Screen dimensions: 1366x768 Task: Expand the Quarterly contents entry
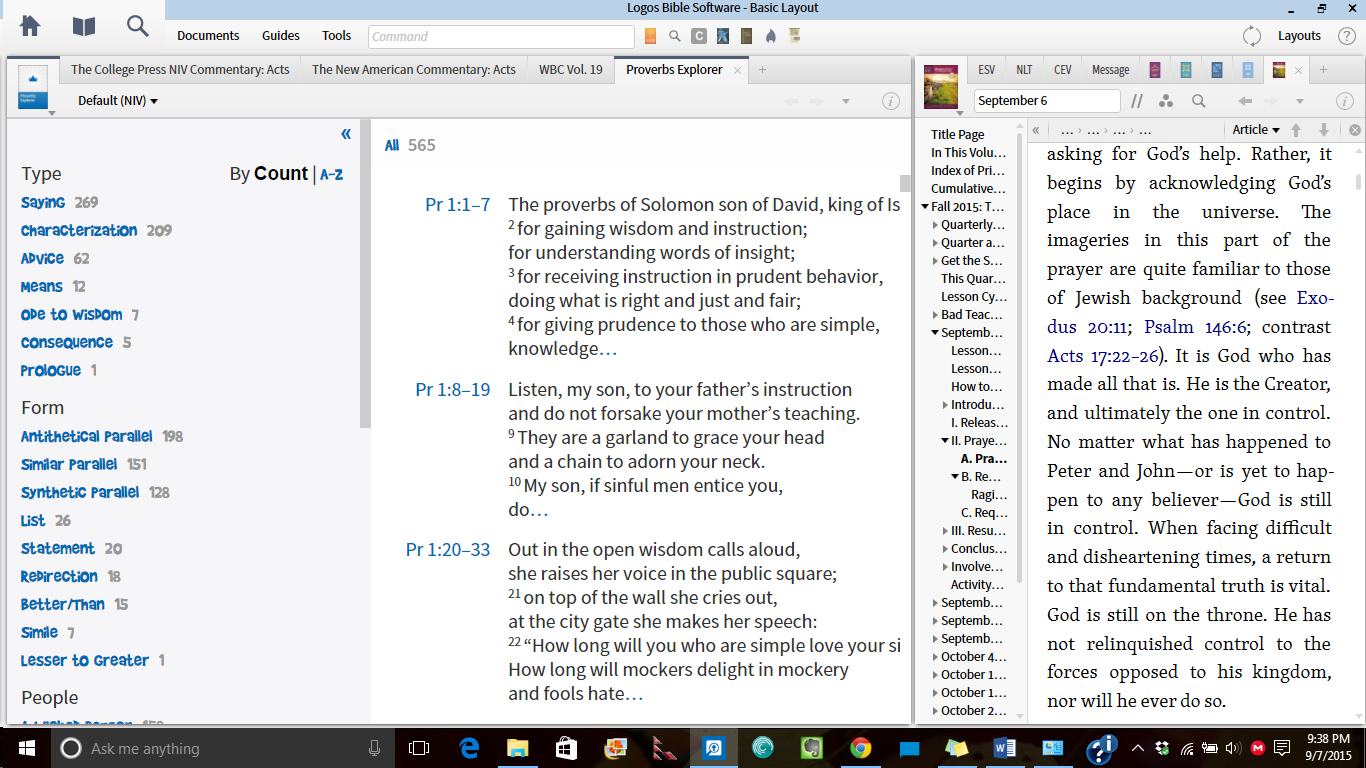click(x=935, y=225)
